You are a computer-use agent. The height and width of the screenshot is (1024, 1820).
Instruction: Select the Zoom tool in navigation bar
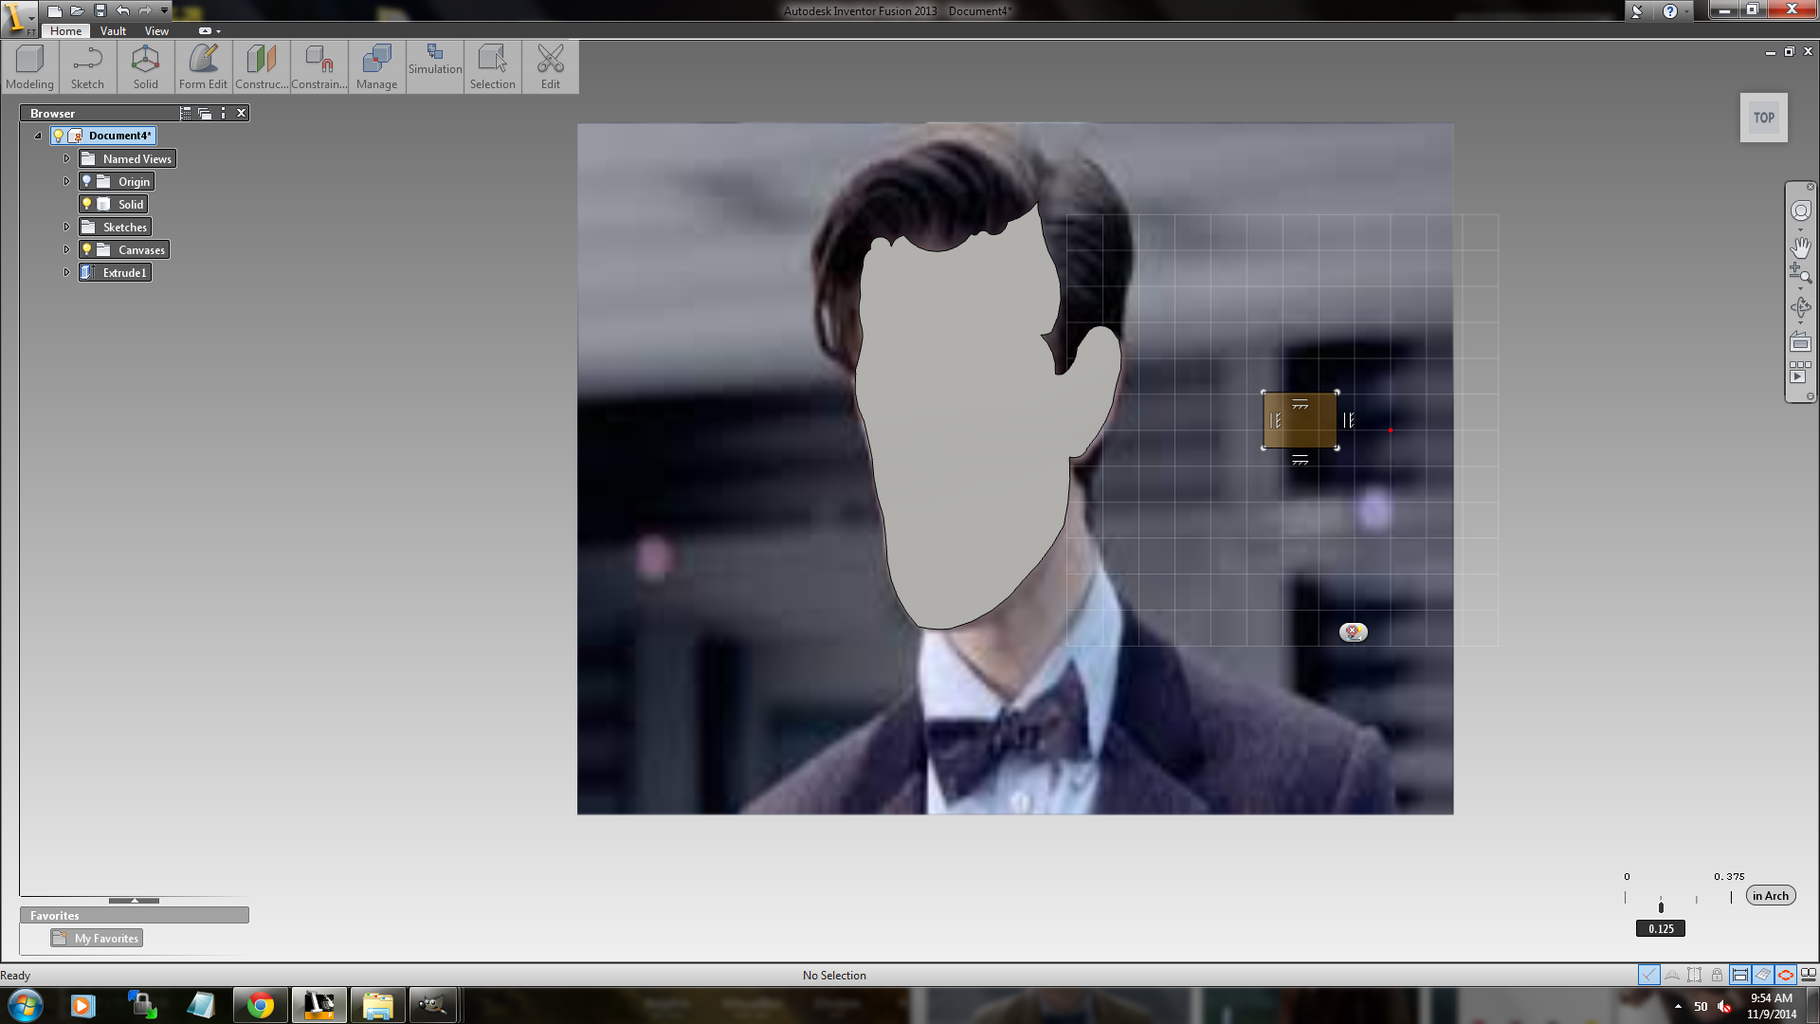click(1800, 273)
